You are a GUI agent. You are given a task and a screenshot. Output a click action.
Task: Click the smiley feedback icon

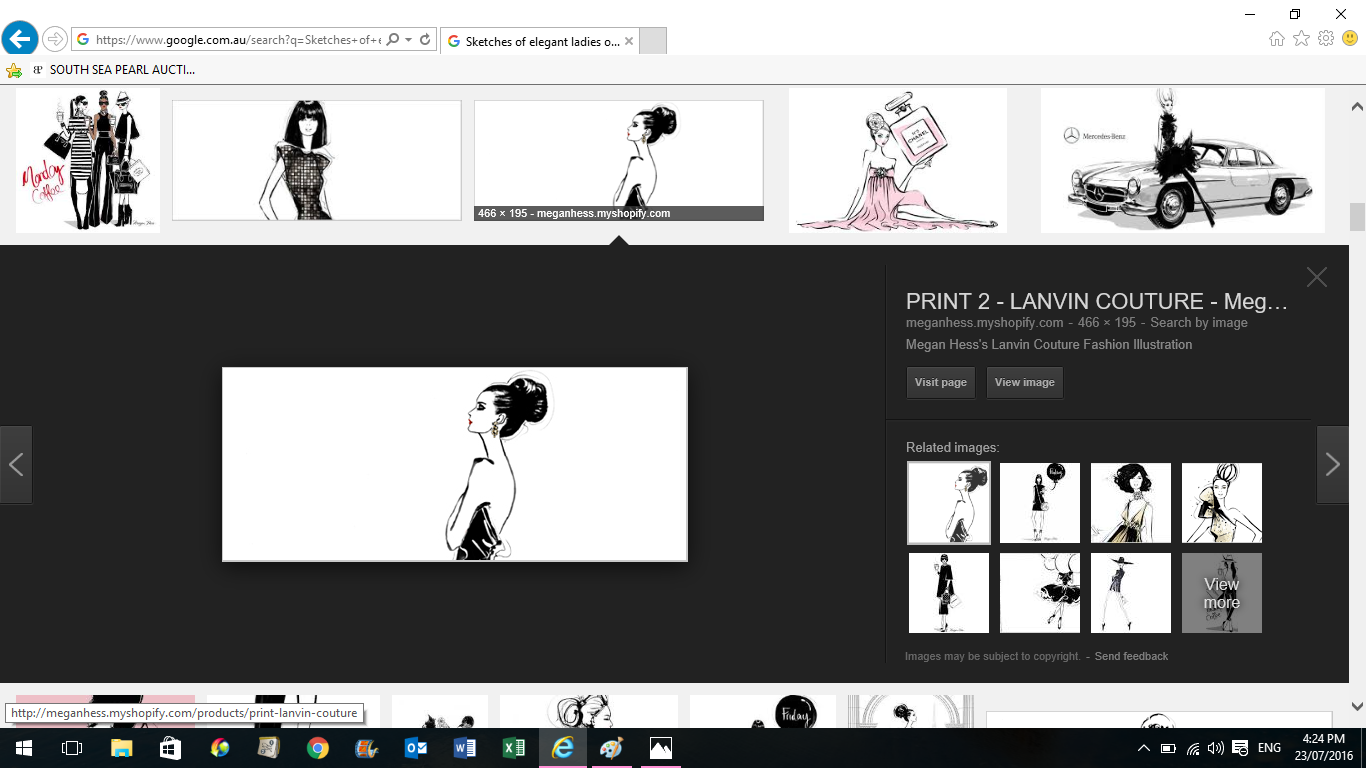(1350, 39)
